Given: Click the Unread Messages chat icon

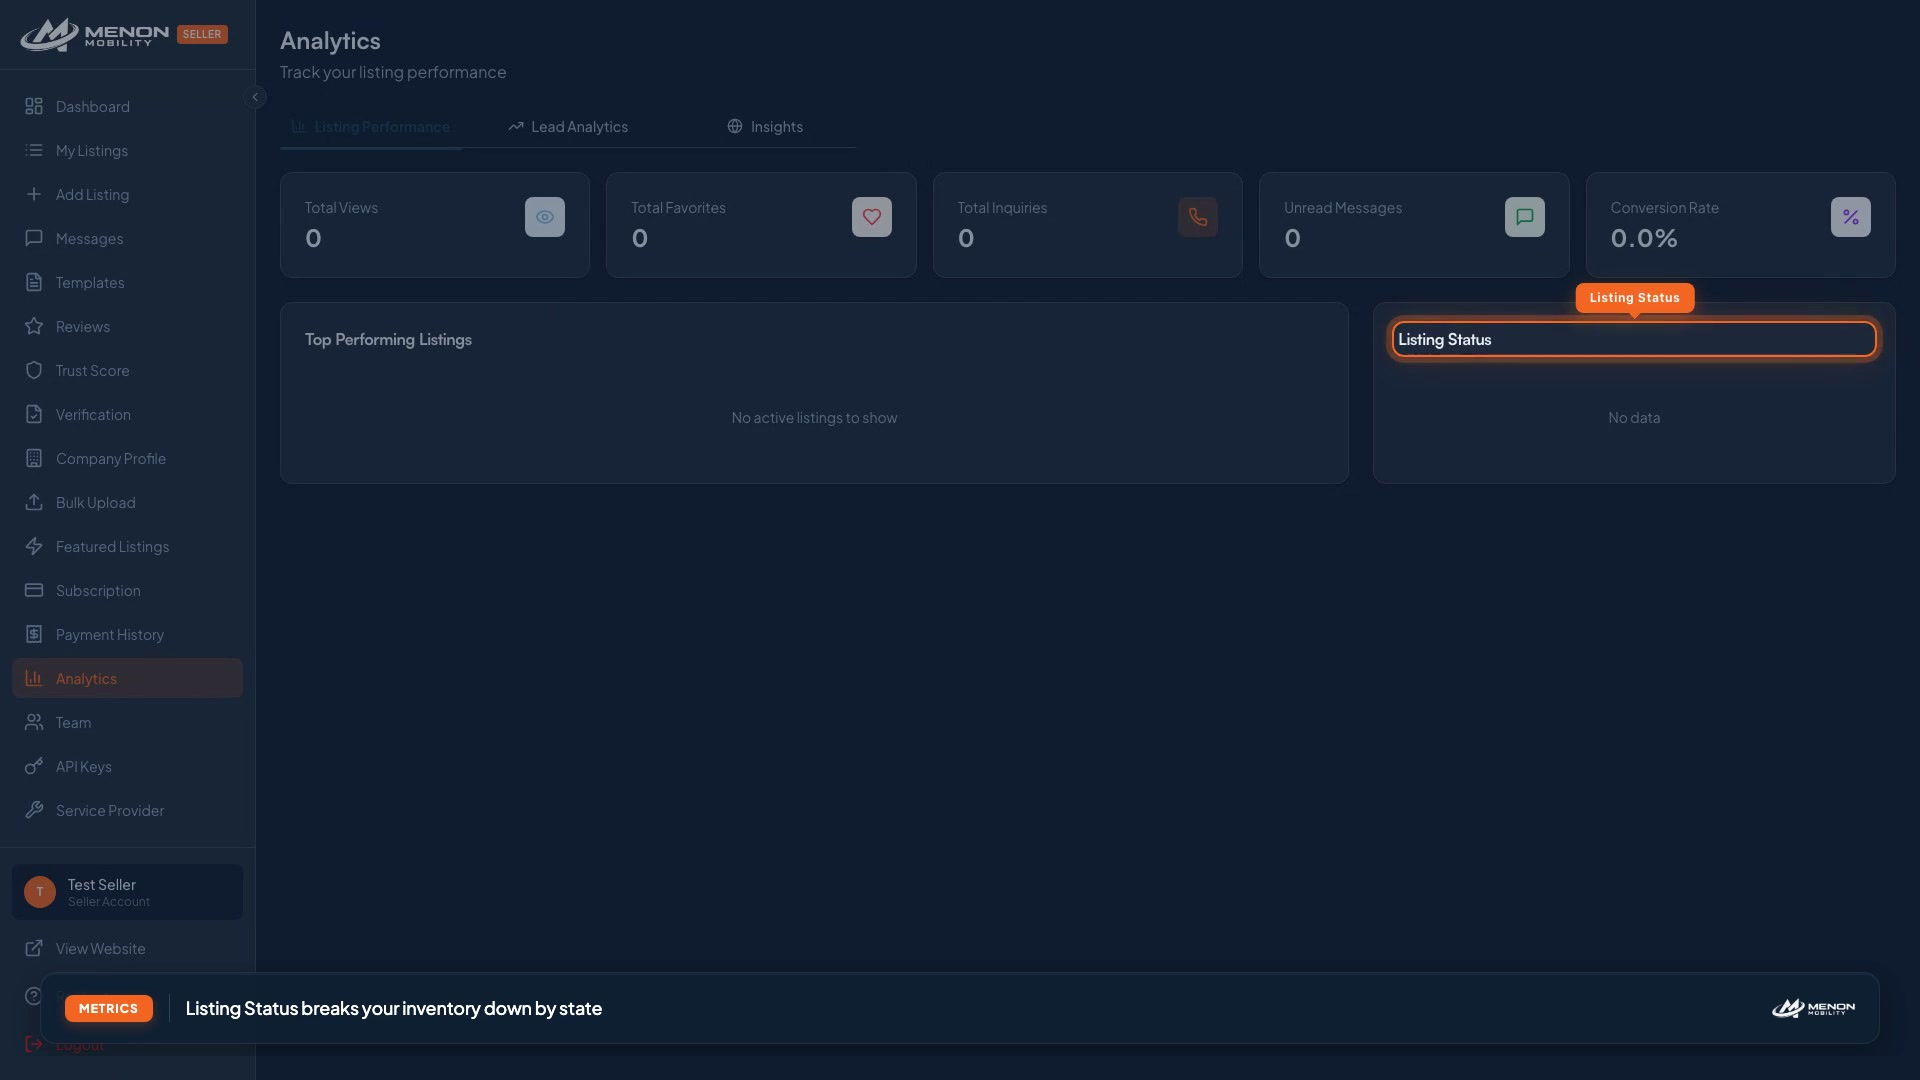Looking at the screenshot, I should [x=1525, y=217].
